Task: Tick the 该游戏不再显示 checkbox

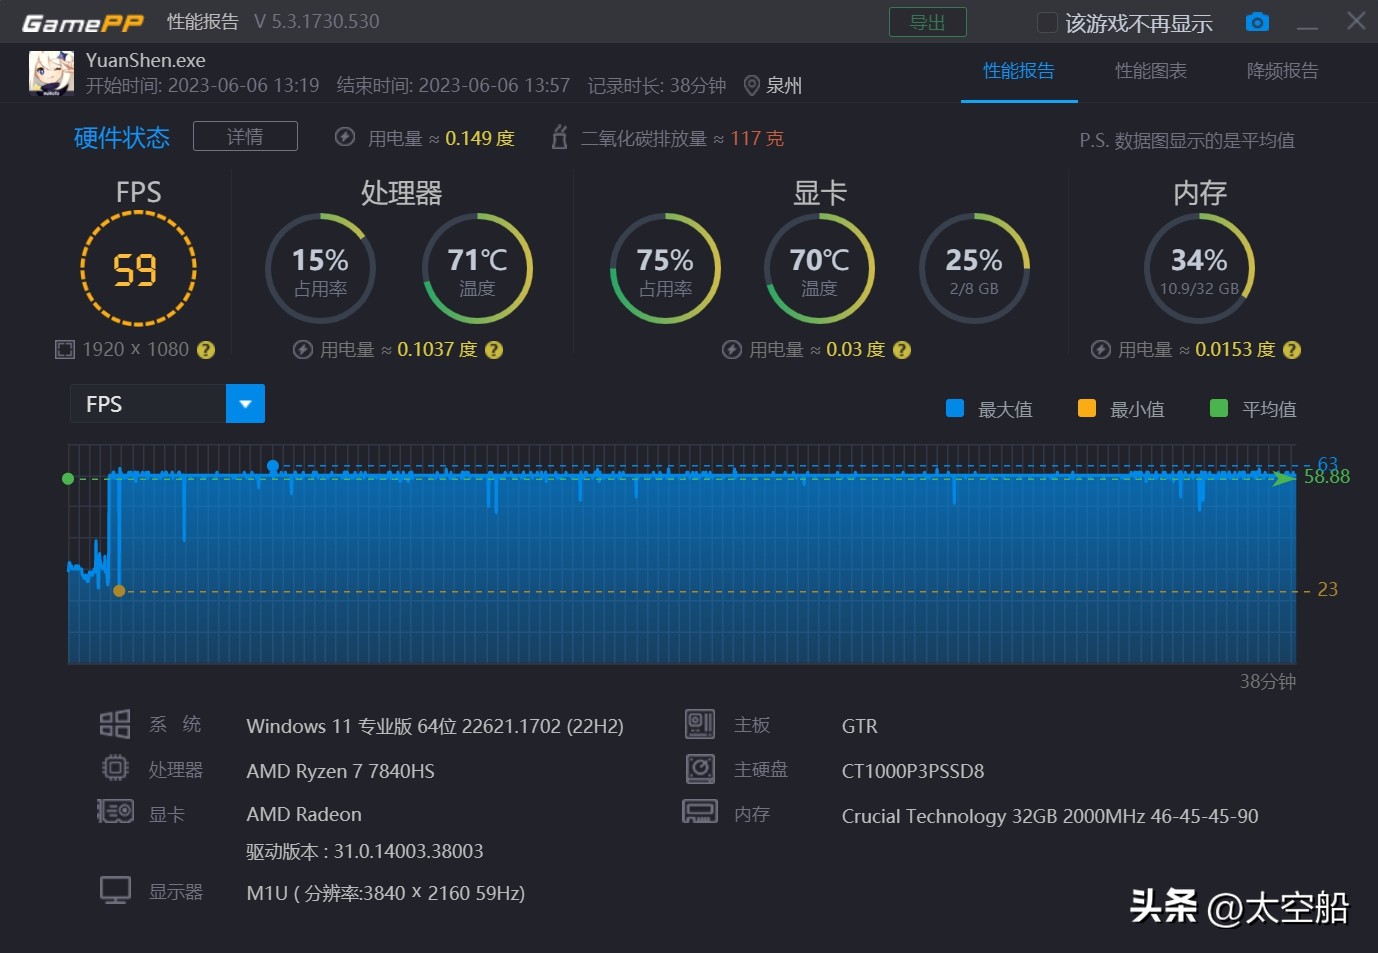Action: (x=1047, y=22)
